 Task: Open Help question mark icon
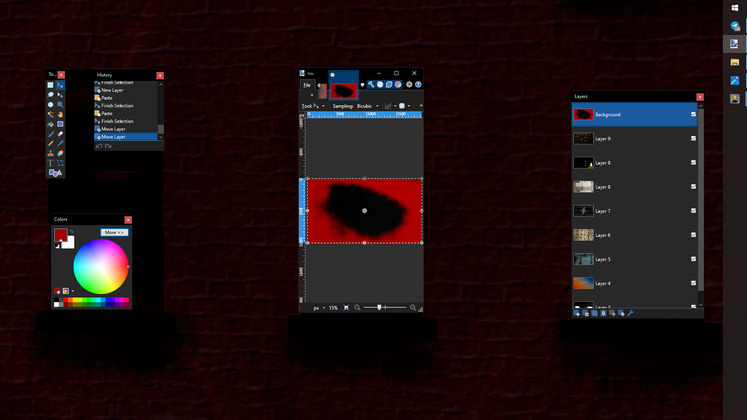[x=418, y=85]
